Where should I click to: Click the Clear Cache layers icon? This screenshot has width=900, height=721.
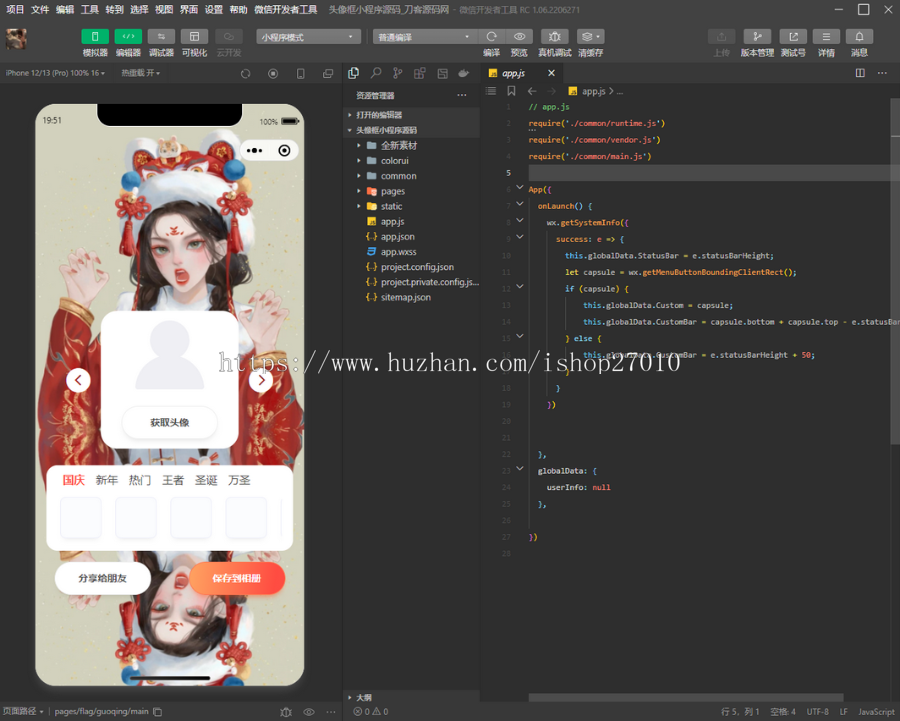(590, 37)
